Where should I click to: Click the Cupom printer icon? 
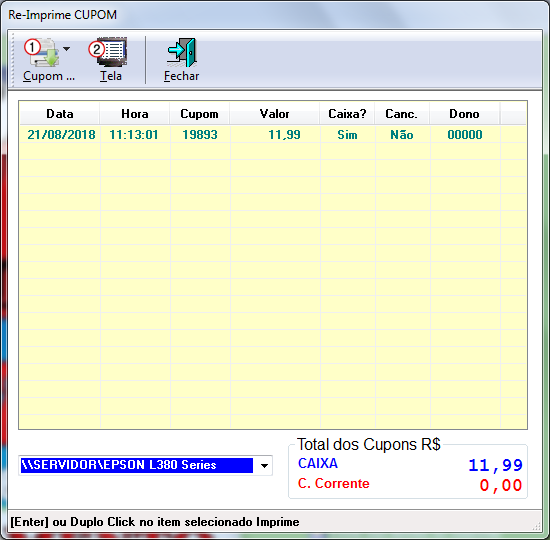tap(42, 53)
